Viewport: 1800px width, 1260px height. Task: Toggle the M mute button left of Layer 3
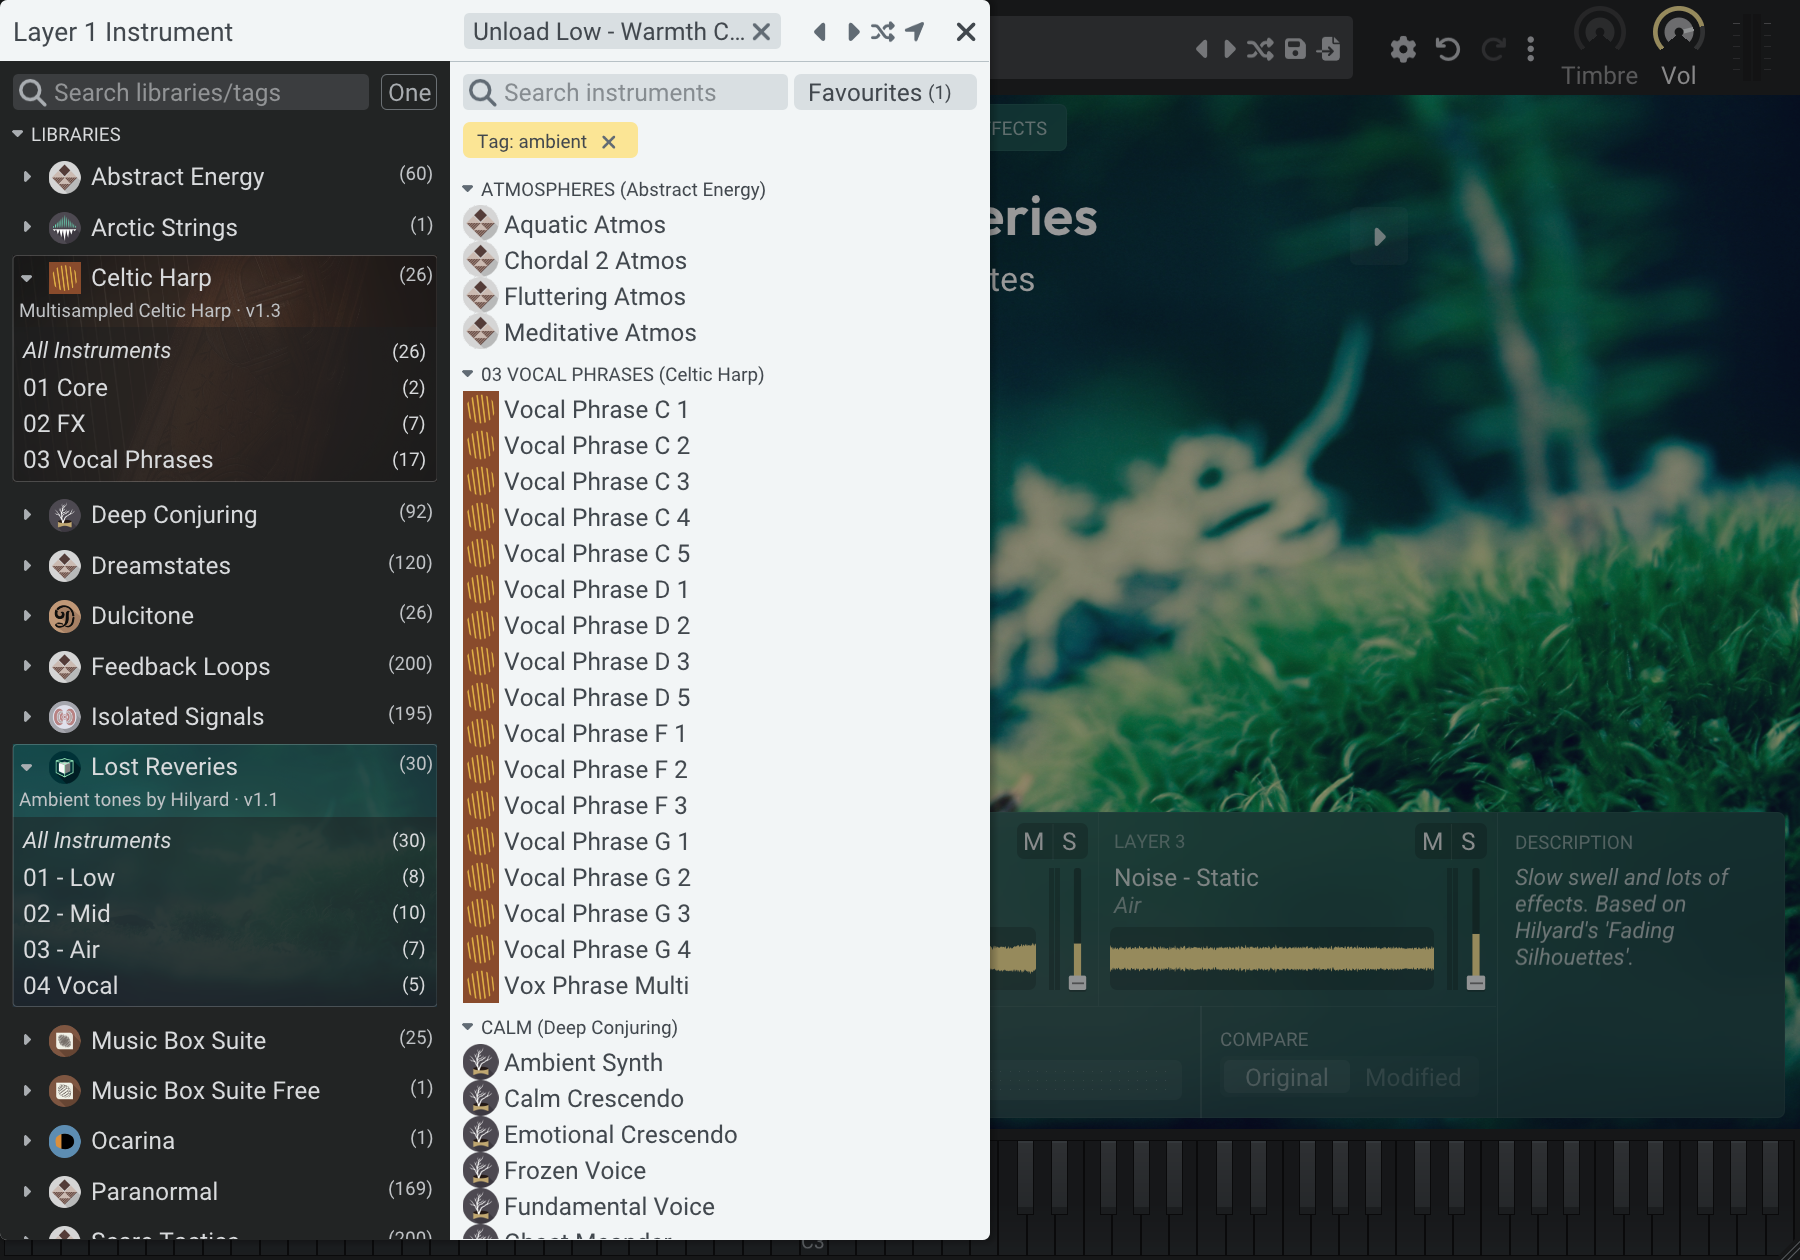coord(1033,842)
